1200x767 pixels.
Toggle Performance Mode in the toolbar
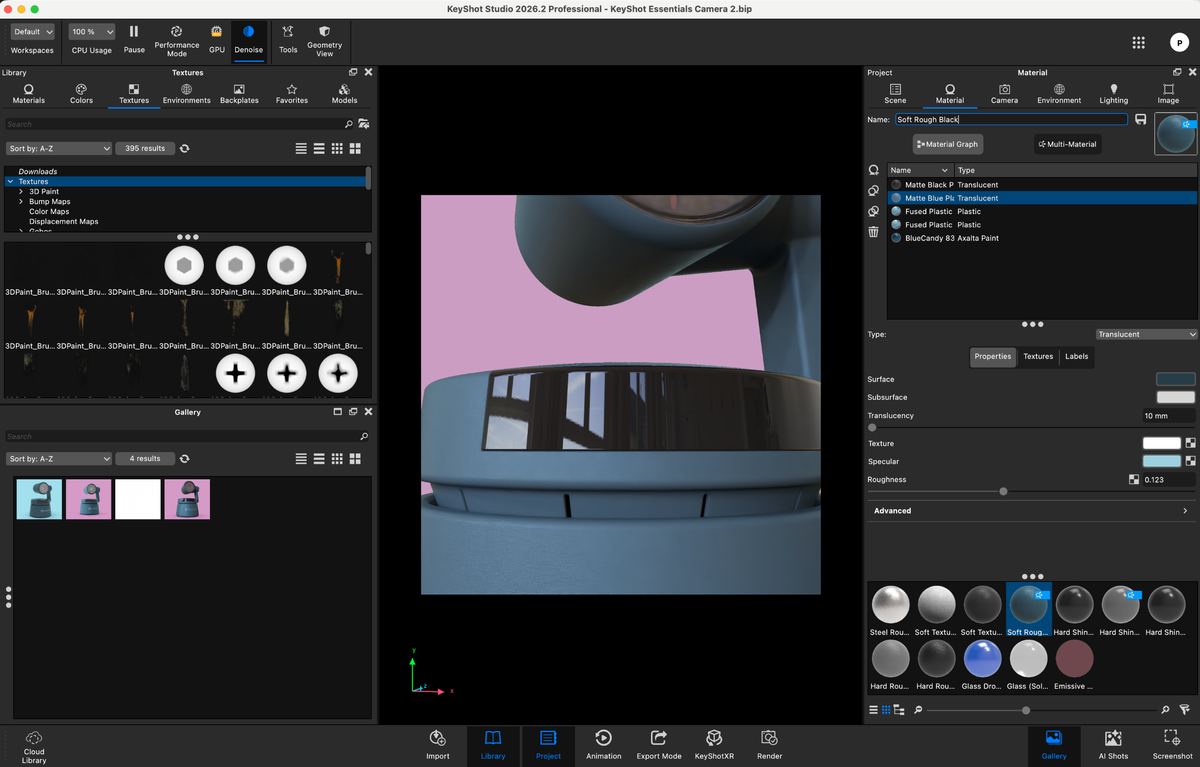(177, 41)
